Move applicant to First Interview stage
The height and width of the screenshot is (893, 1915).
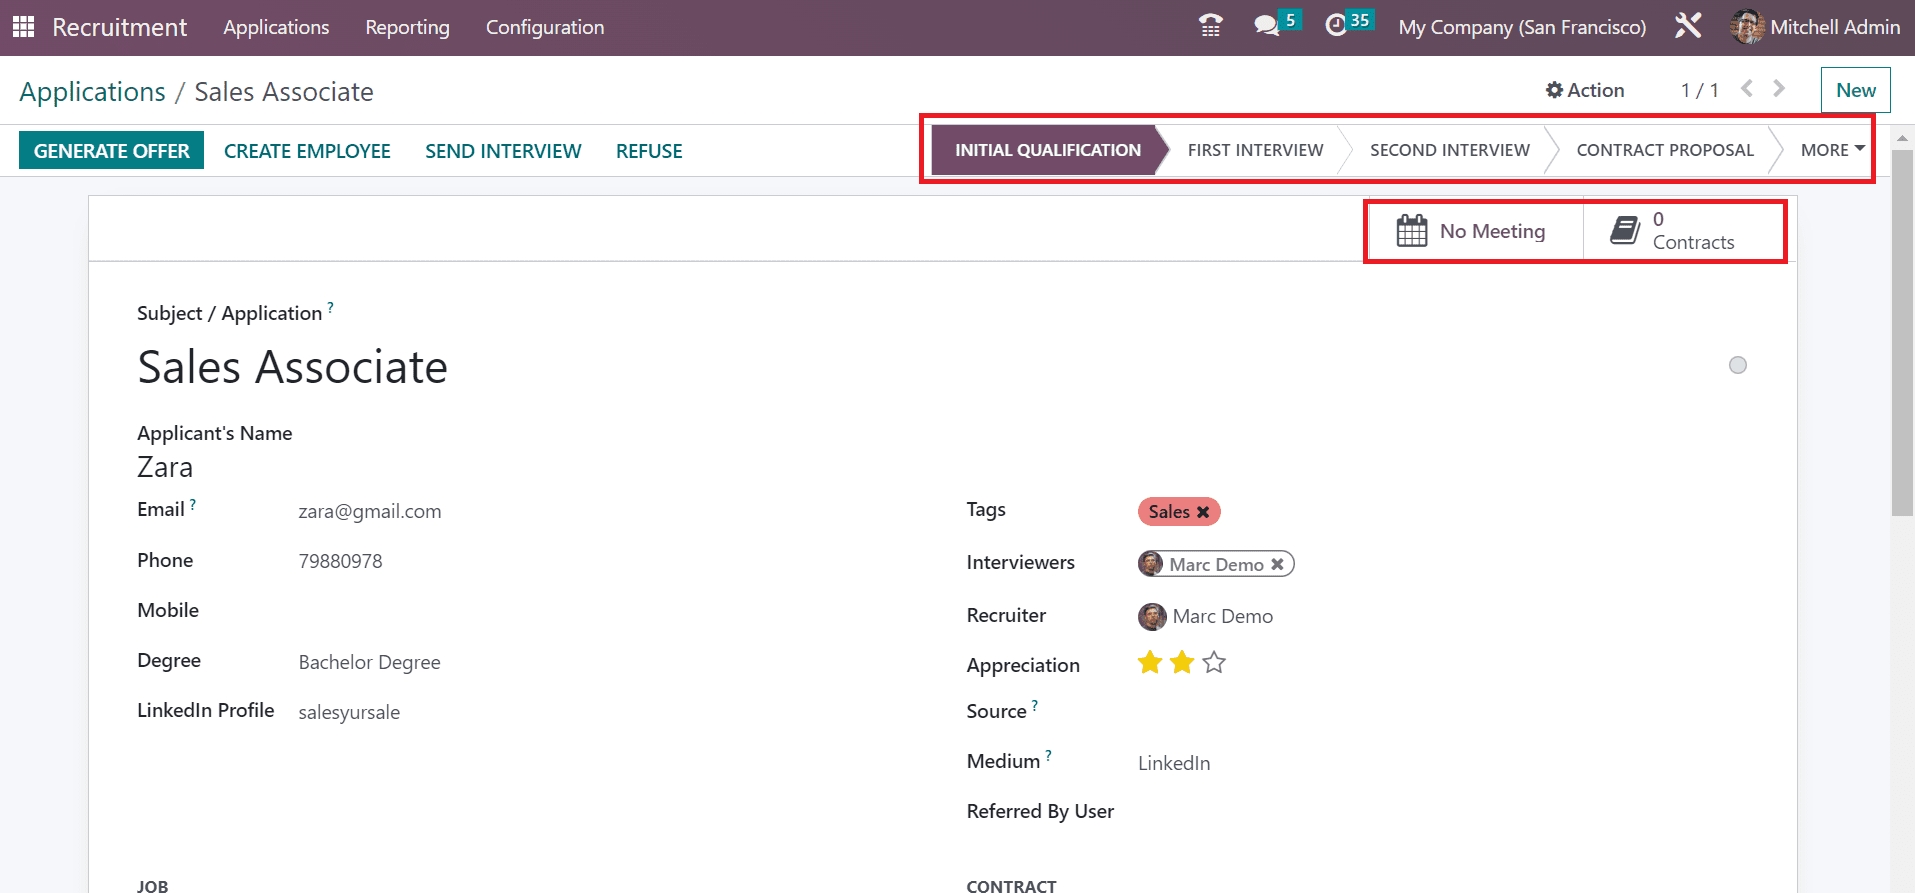[x=1254, y=150]
